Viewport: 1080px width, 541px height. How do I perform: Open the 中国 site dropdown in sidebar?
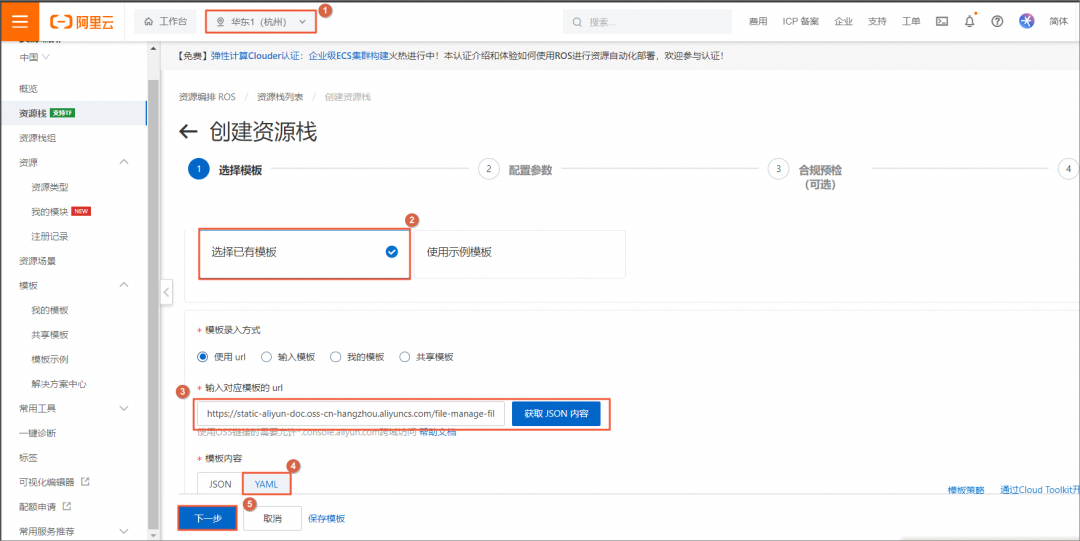pos(34,57)
